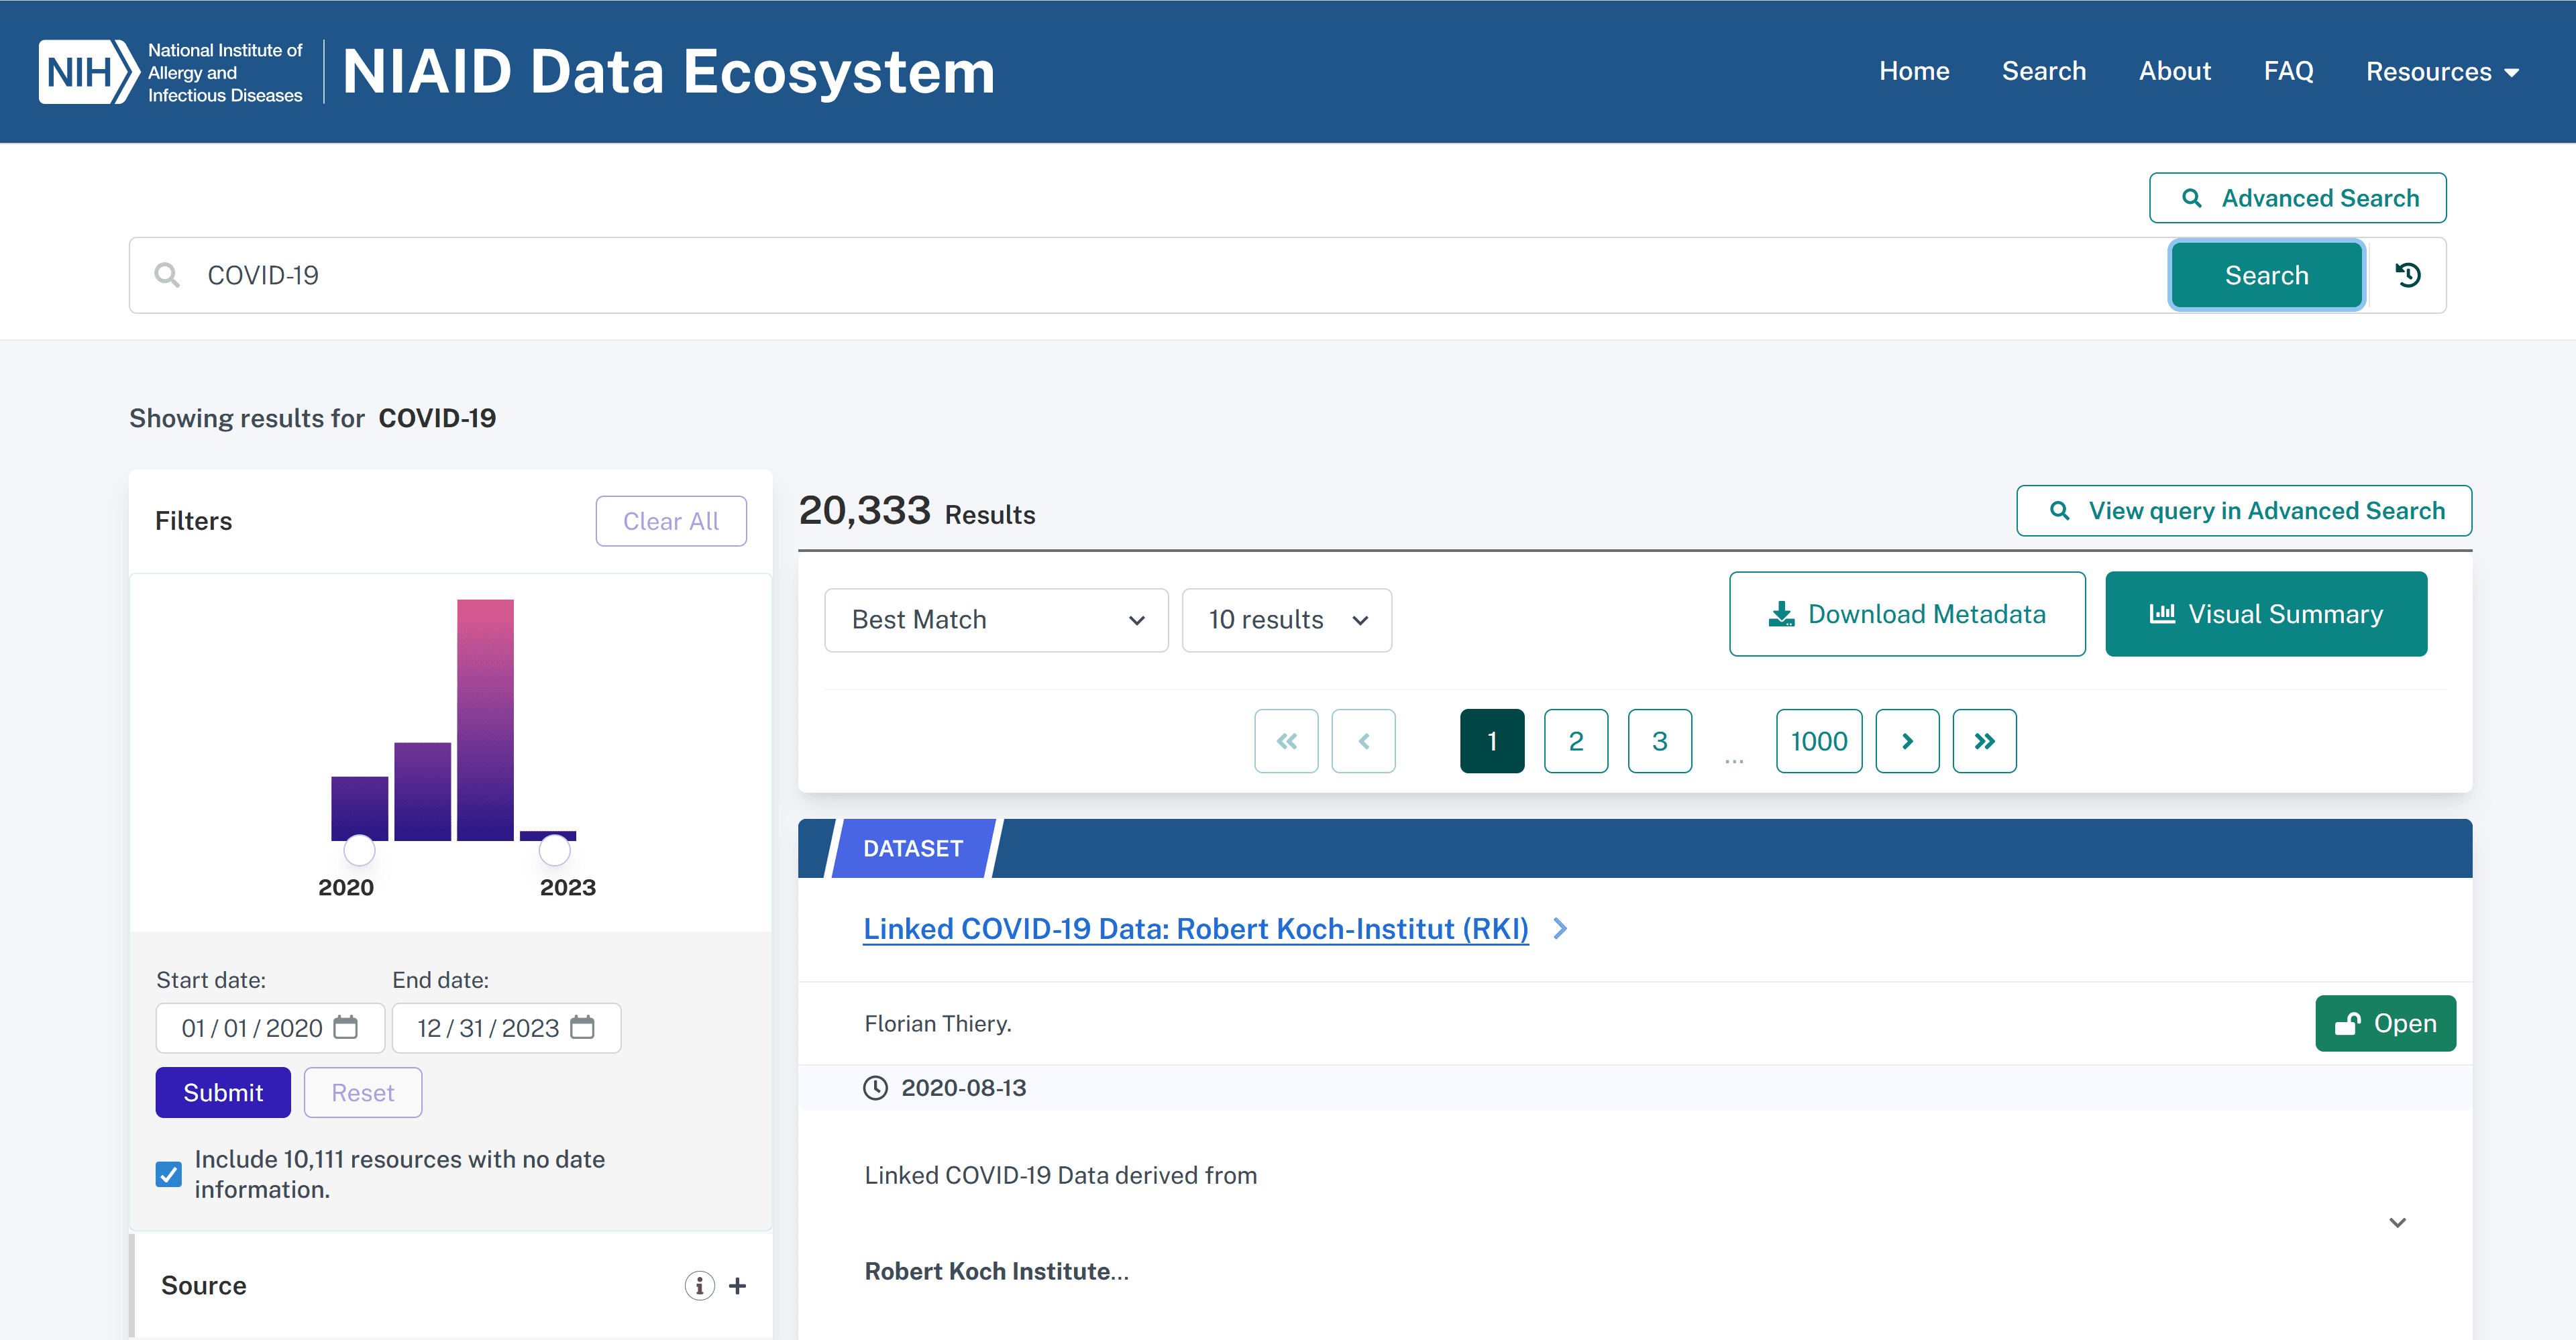Open Linked COVID-19 Data RKI dataset link
The width and height of the screenshot is (2576, 1340).
coord(1196,929)
